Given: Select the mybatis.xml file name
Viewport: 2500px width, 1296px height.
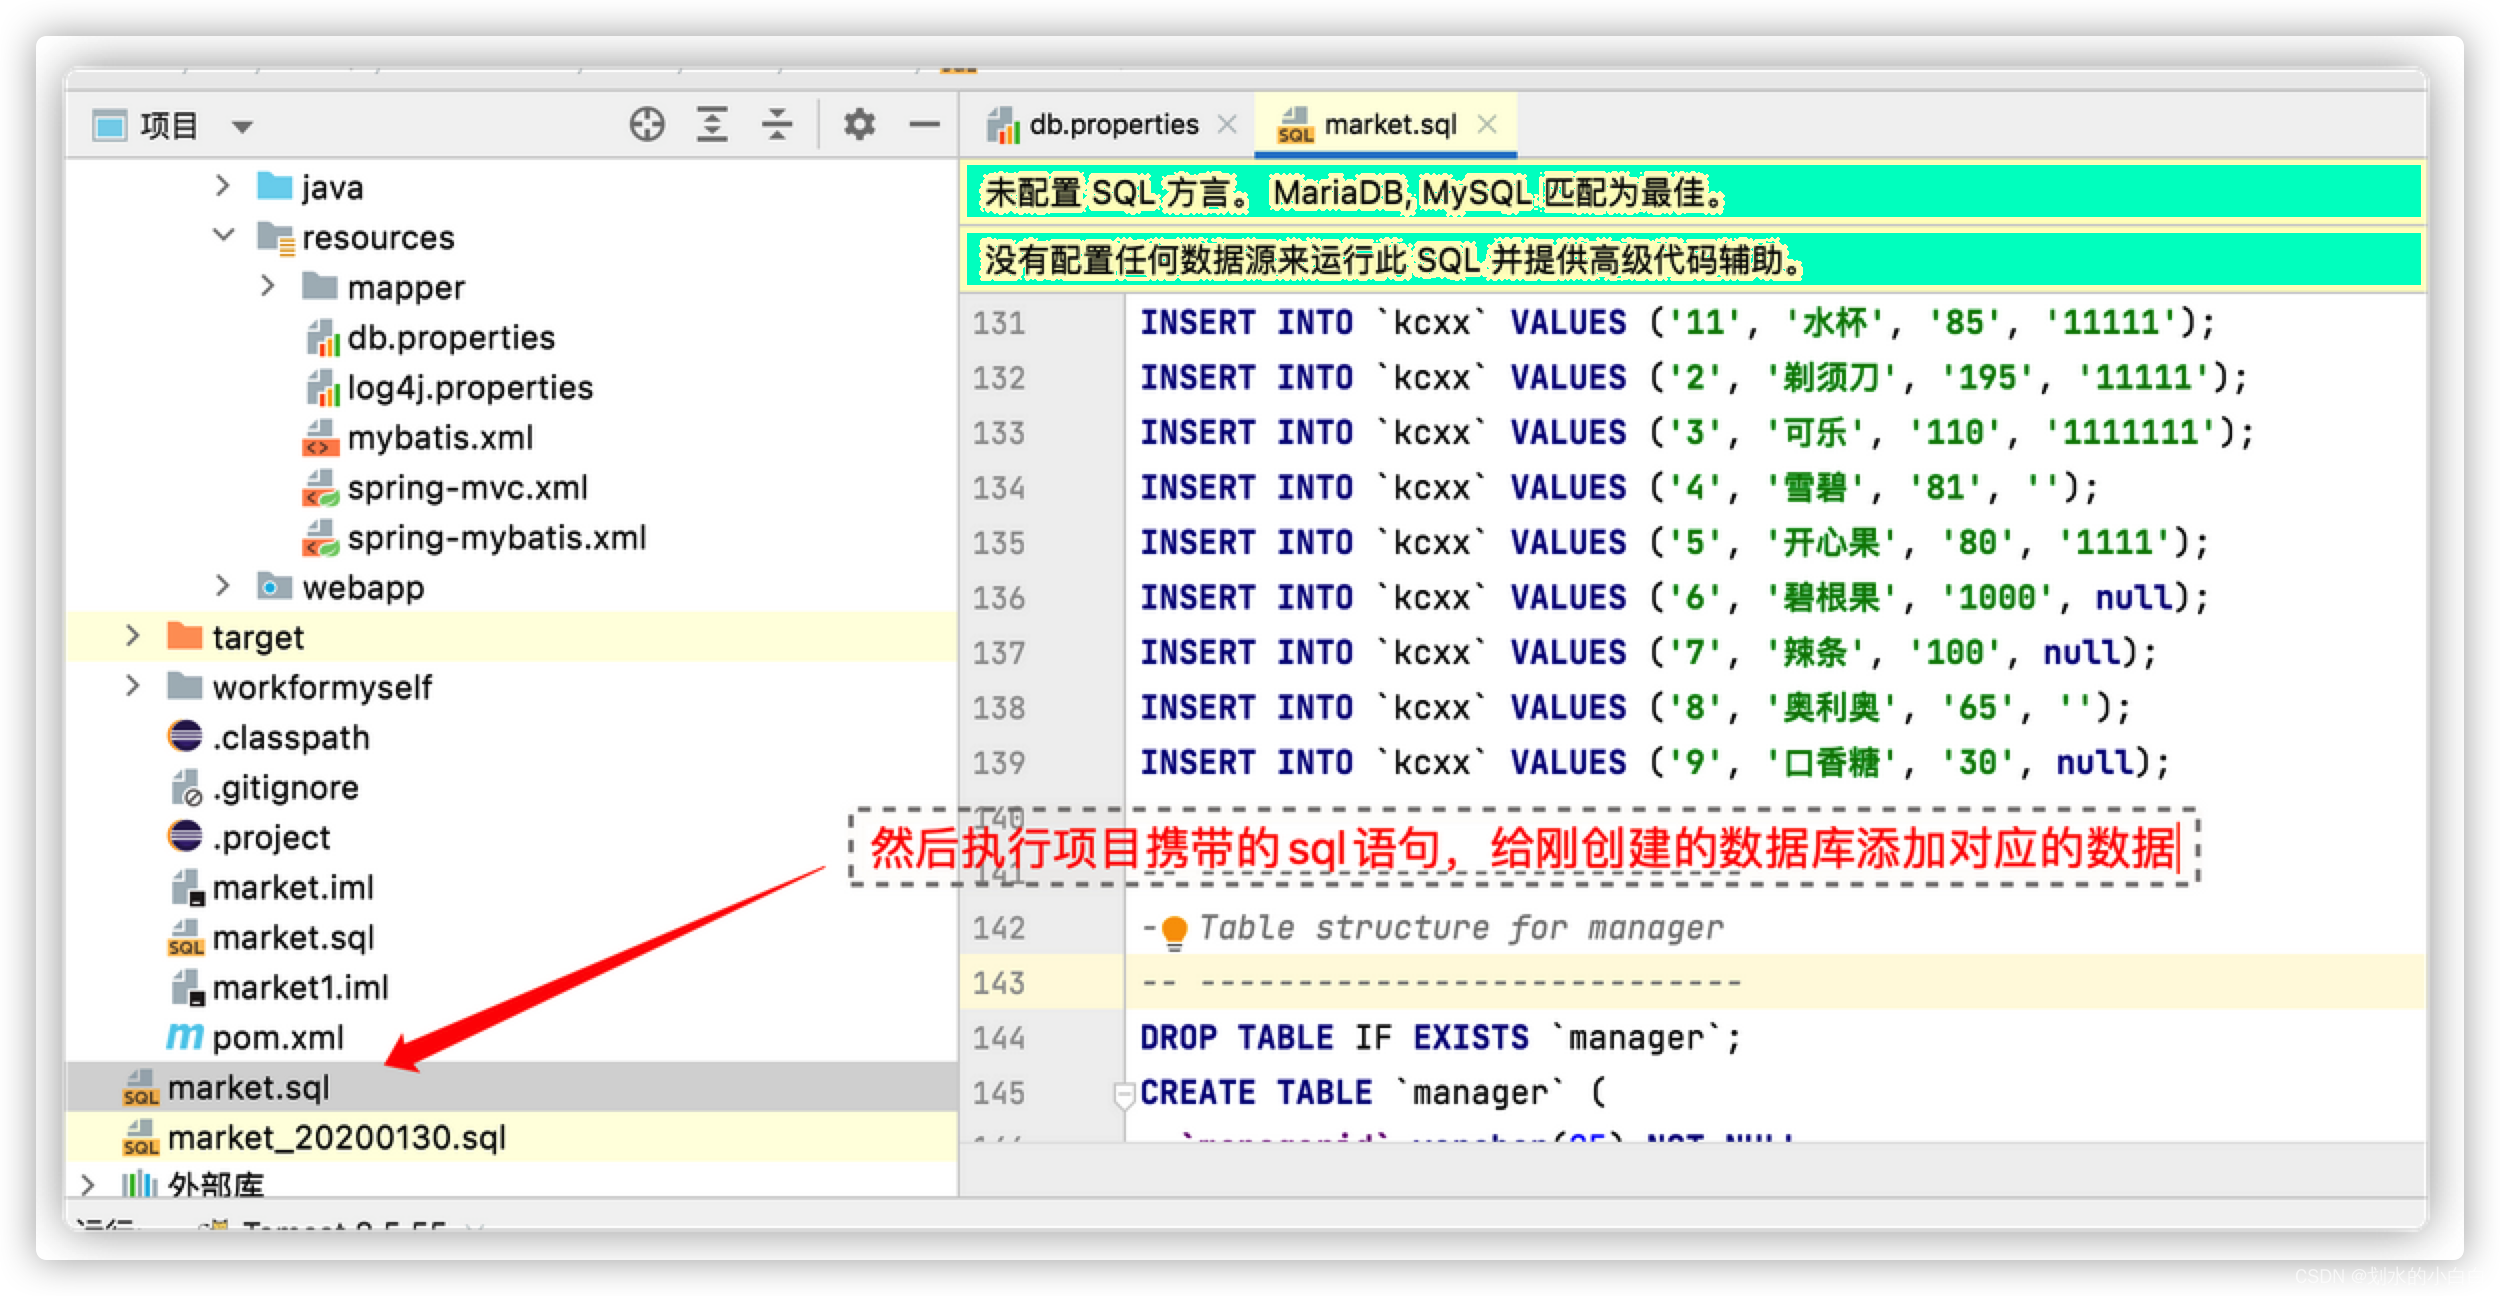Looking at the screenshot, I should tap(440, 438).
